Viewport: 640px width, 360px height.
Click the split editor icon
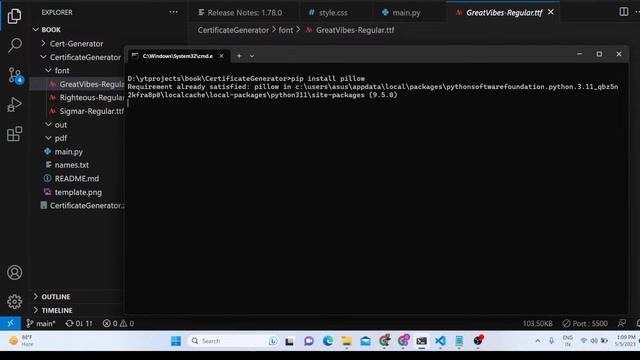pyautogui.click(x=623, y=12)
